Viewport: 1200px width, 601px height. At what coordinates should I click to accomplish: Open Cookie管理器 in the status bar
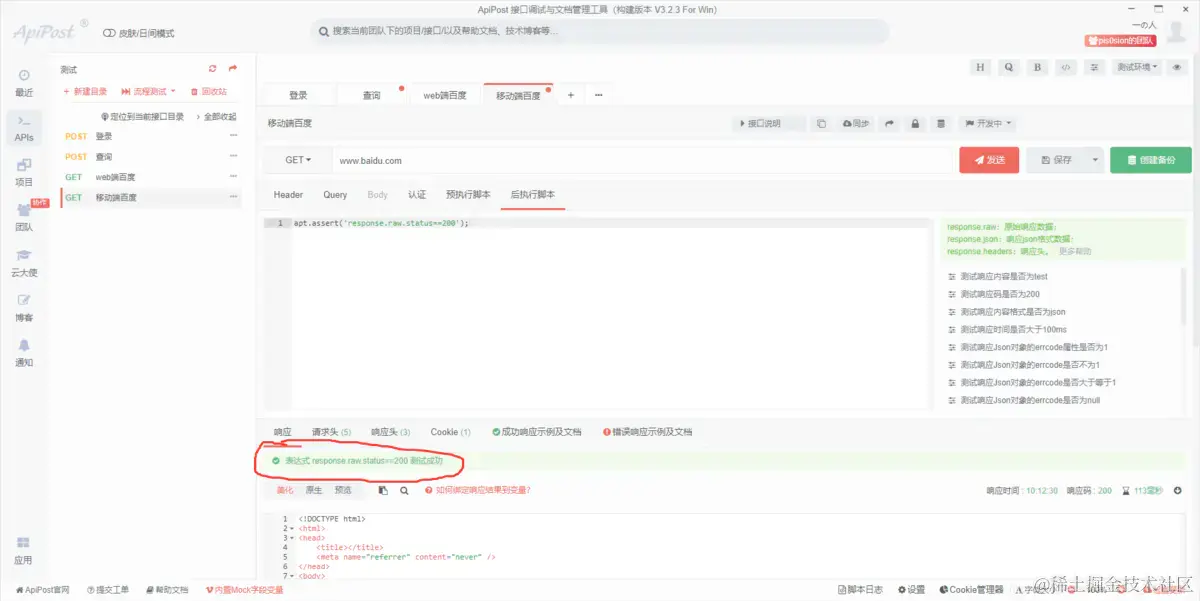click(970, 590)
